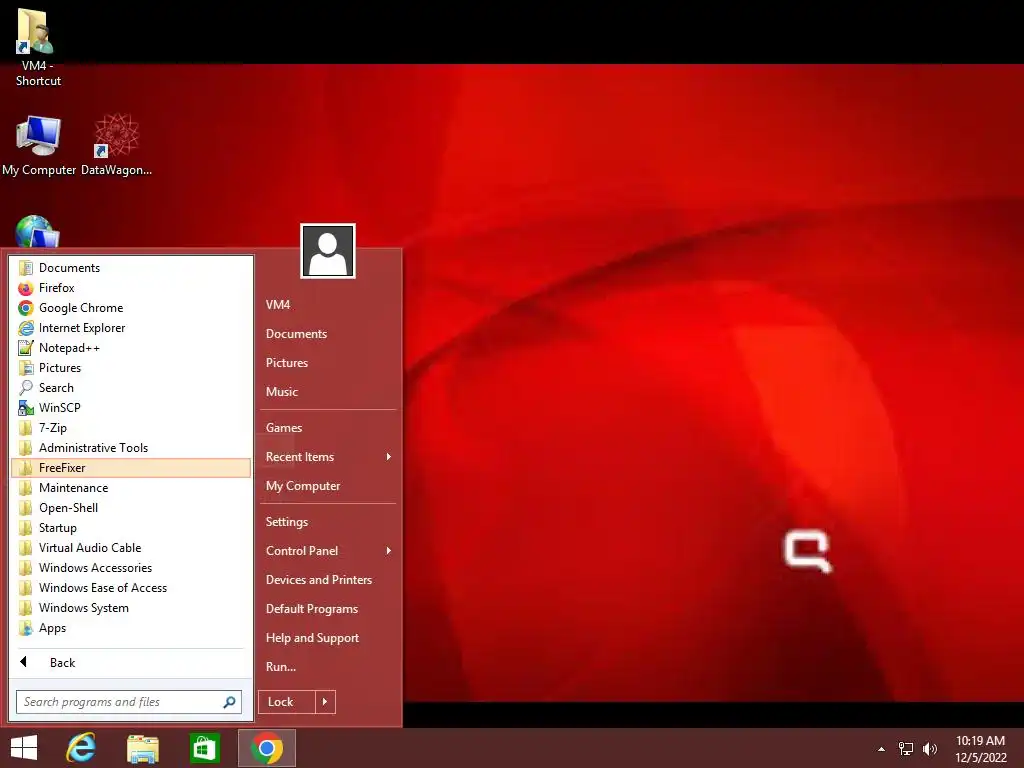Viewport: 1024px width, 768px height.
Task: Expand the Startup folder
Action: point(131,528)
